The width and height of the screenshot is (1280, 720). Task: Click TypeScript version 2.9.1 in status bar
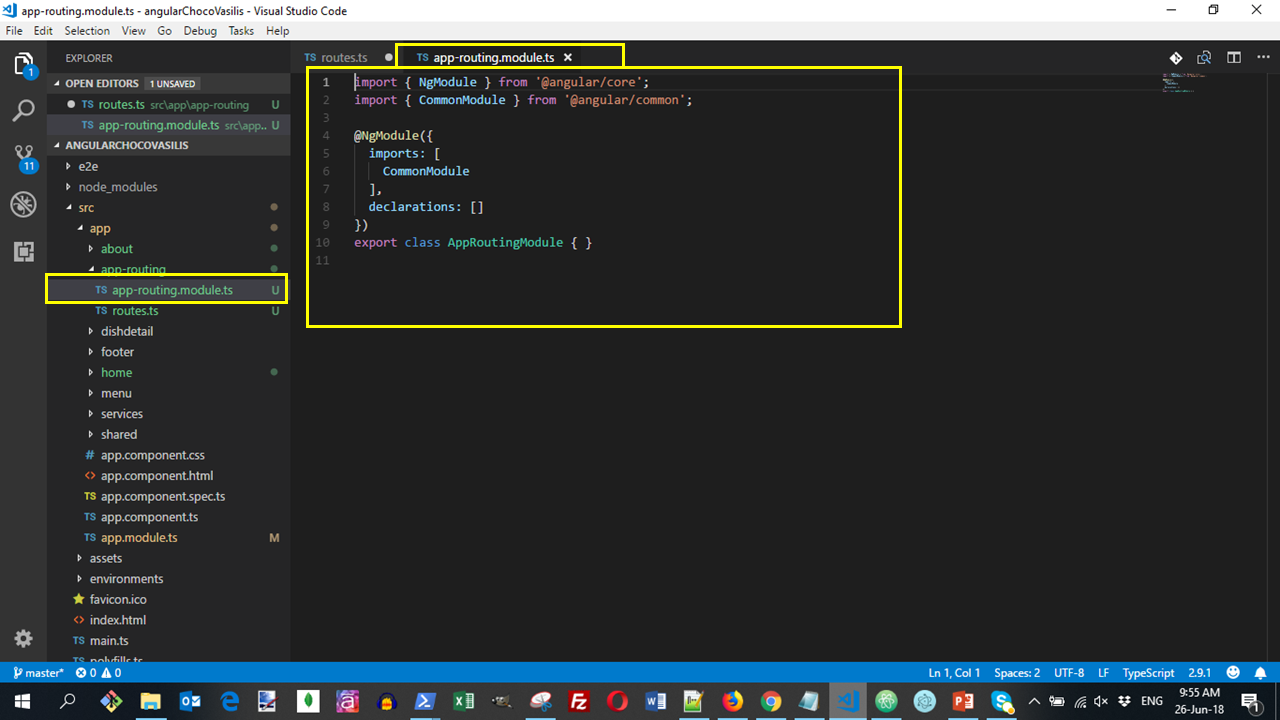pos(1198,673)
